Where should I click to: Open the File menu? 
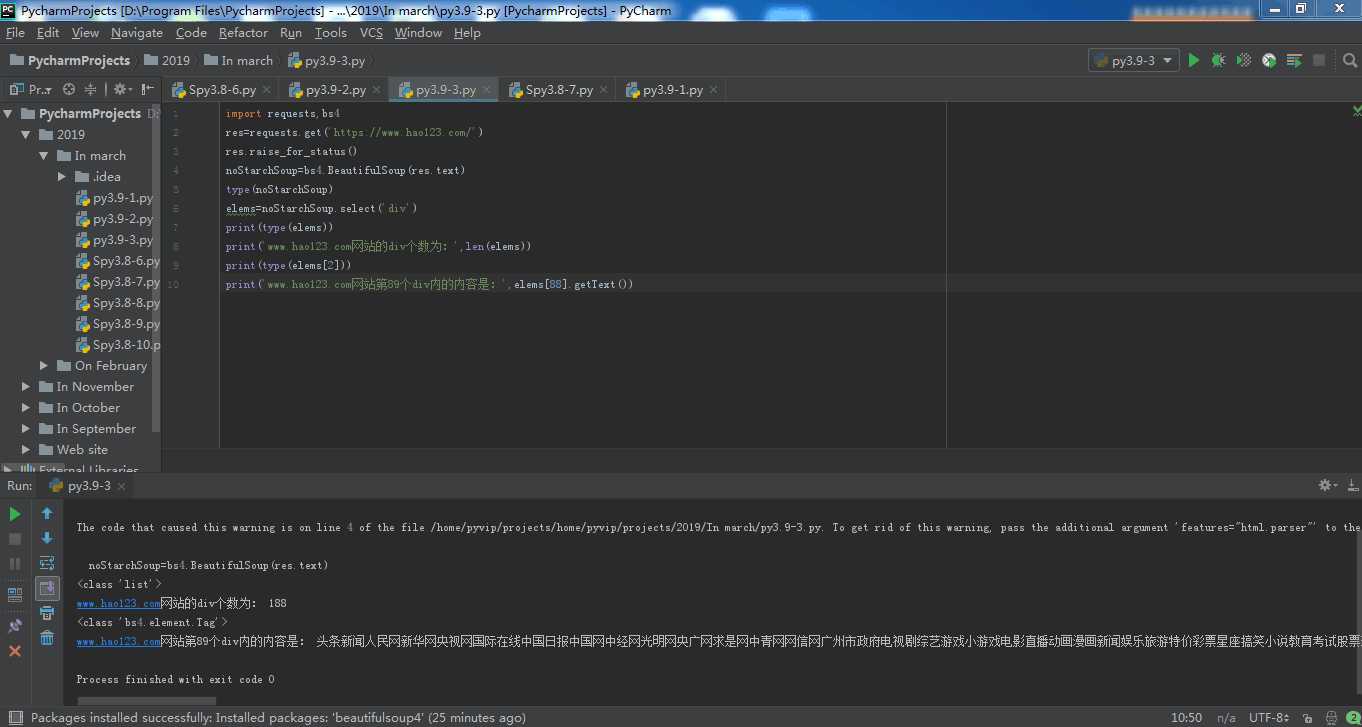(15, 33)
